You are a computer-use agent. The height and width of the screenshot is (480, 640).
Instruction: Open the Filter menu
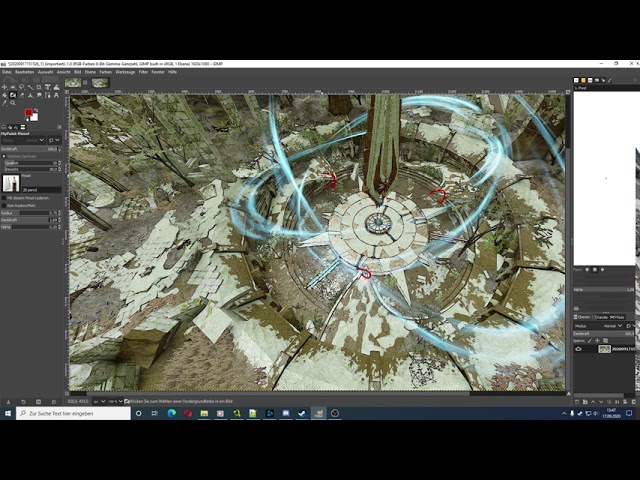tap(143, 72)
